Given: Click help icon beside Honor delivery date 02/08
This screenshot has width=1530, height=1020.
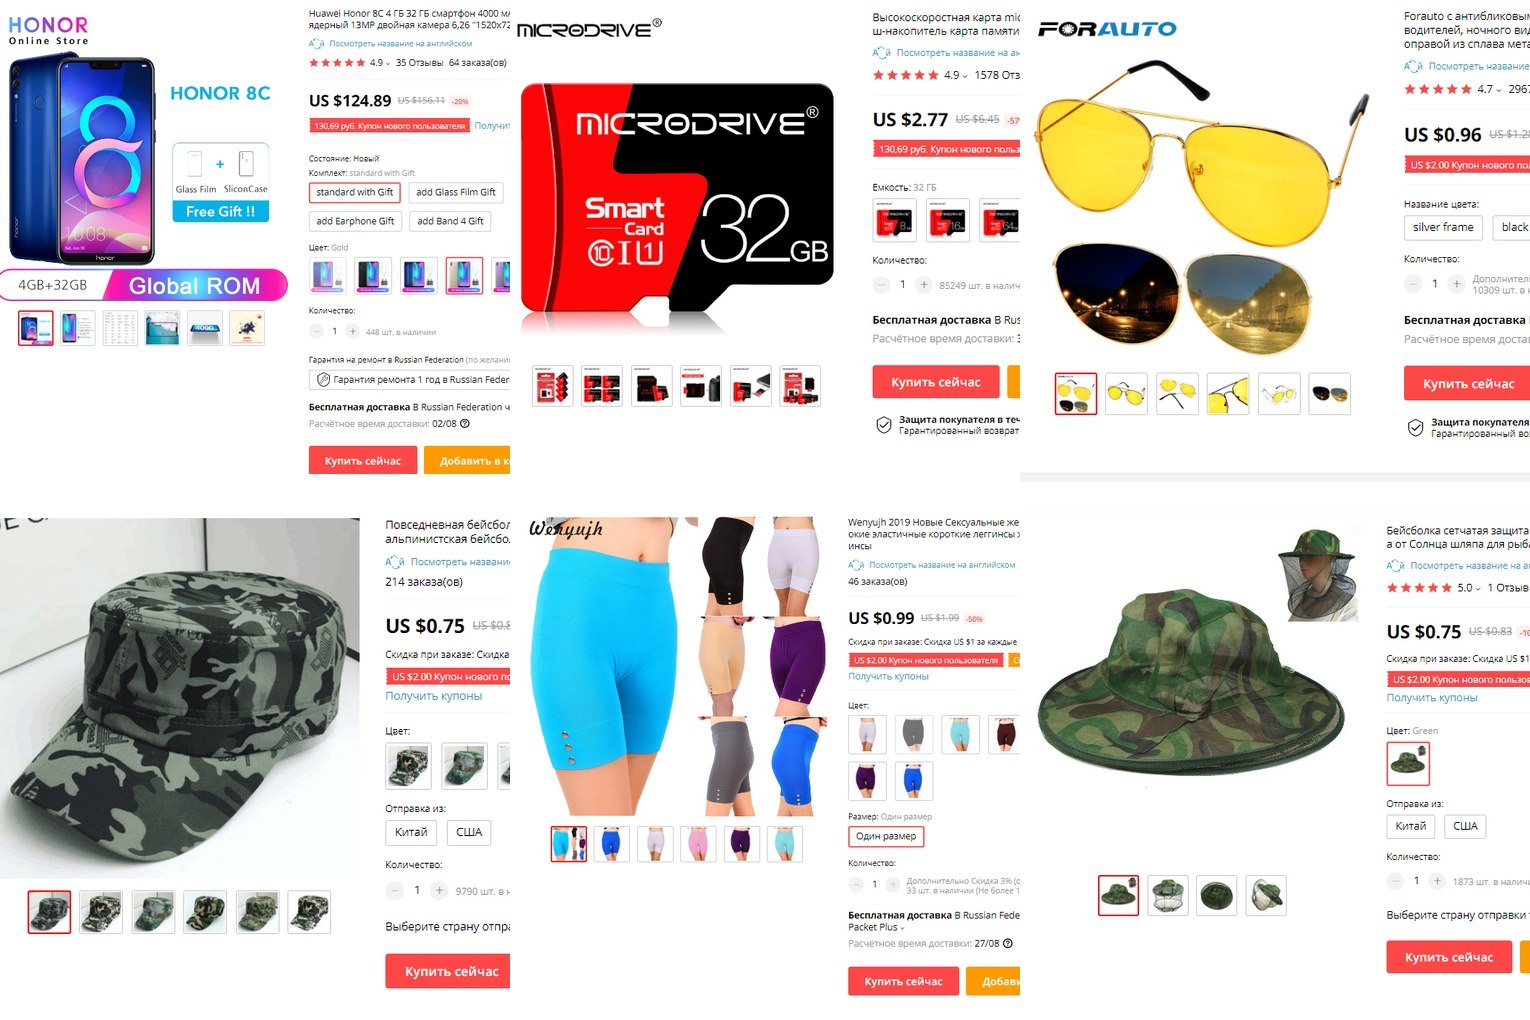Looking at the screenshot, I should 464,424.
